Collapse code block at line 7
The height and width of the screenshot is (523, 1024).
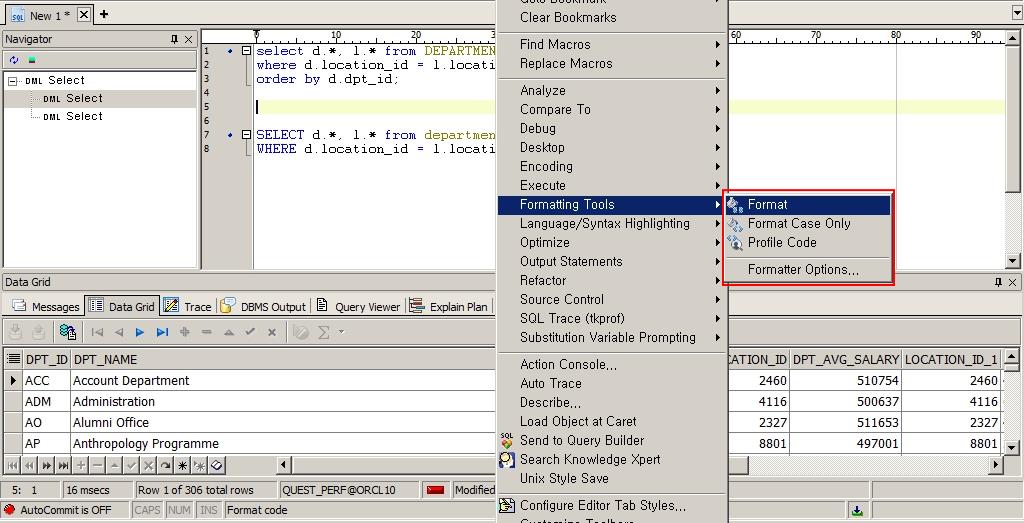pyautogui.click(x=246, y=135)
